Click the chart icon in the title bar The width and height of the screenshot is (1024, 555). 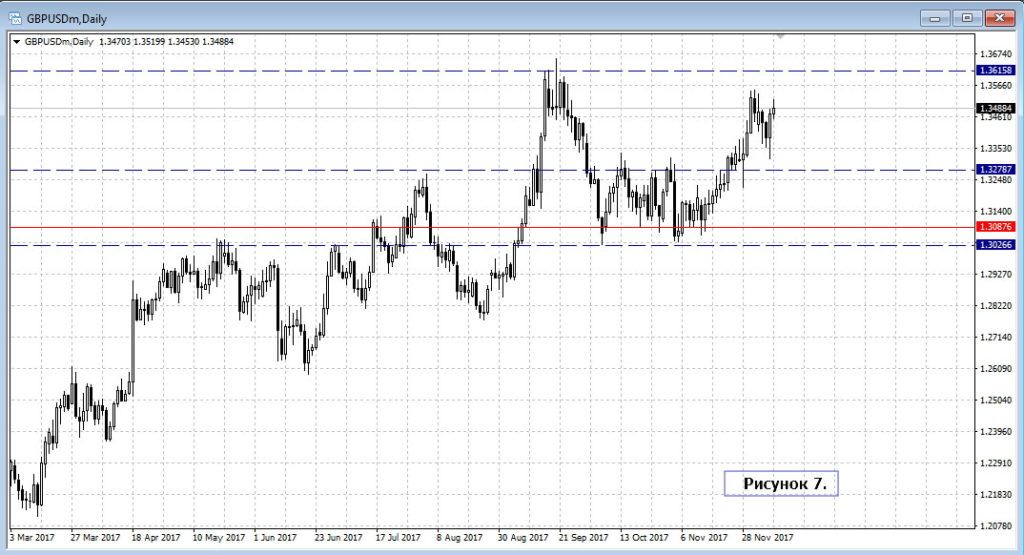coord(15,17)
